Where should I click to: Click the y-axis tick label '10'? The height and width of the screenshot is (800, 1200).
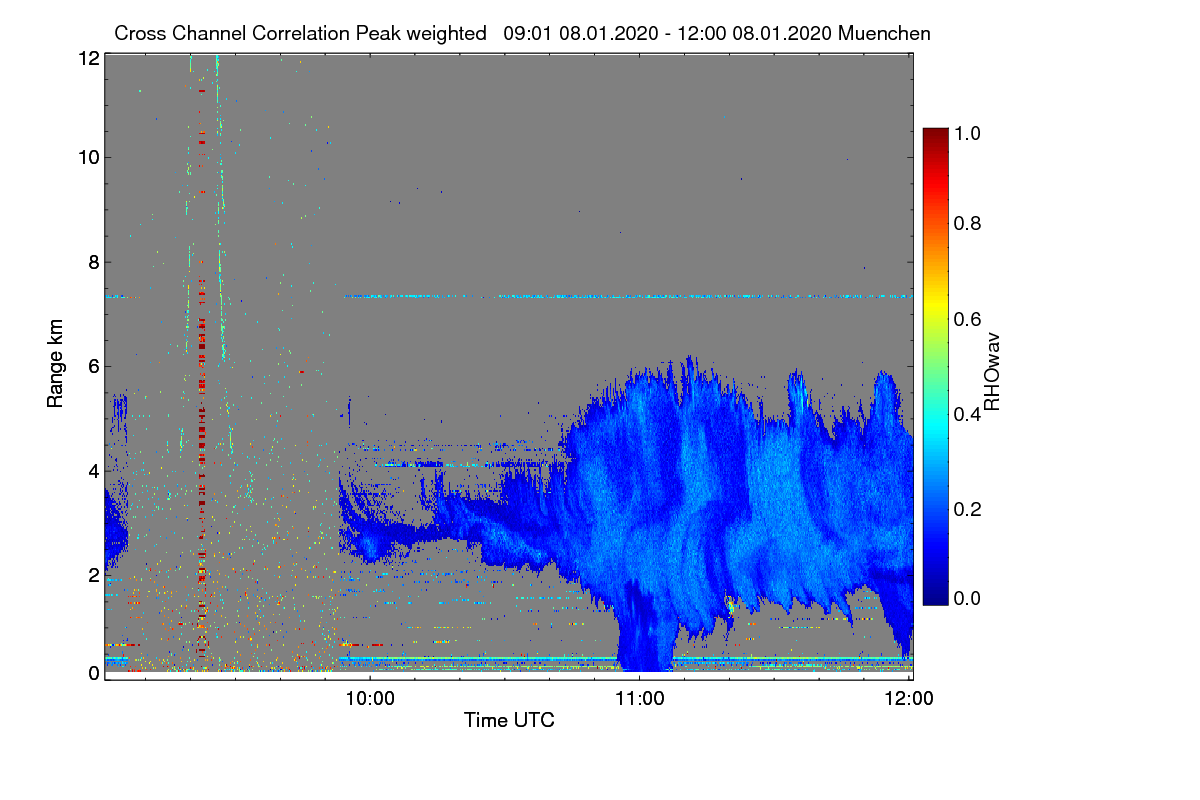88,157
